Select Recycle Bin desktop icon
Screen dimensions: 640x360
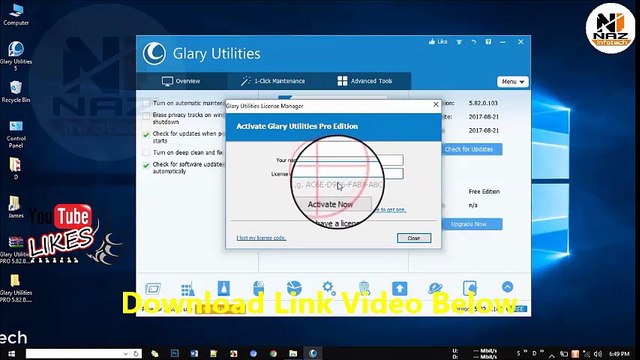pos(16,91)
